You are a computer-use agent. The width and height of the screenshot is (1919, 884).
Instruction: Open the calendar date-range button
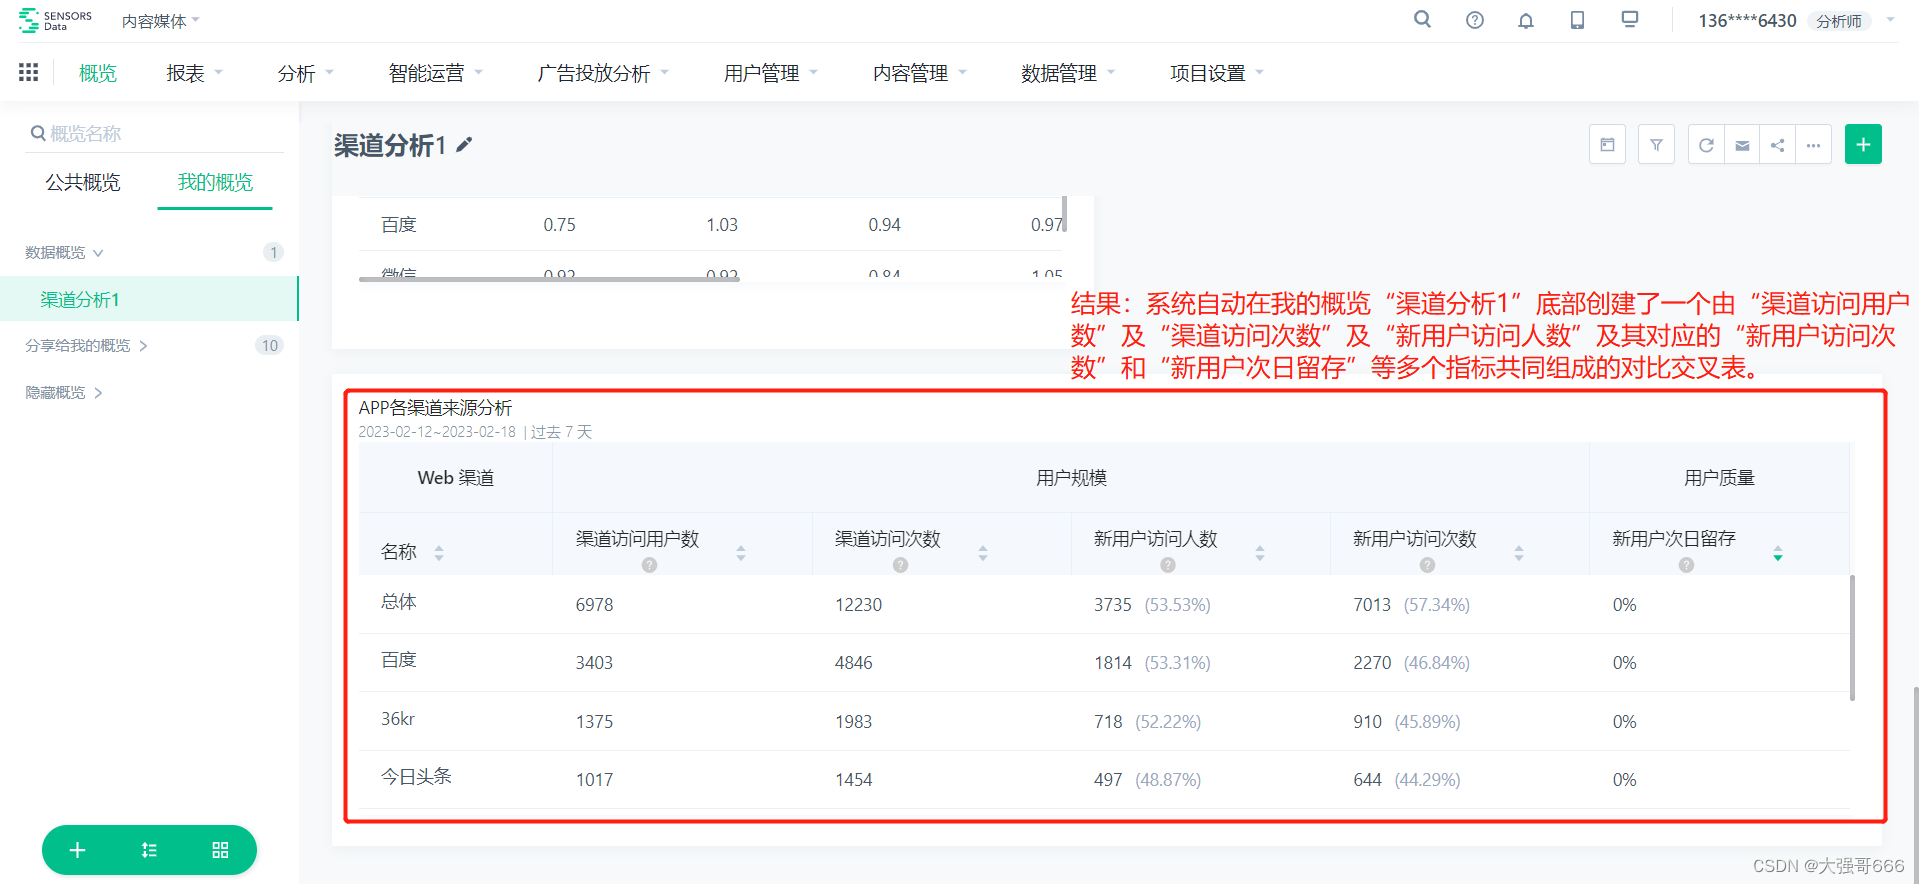click(1607, 145)
